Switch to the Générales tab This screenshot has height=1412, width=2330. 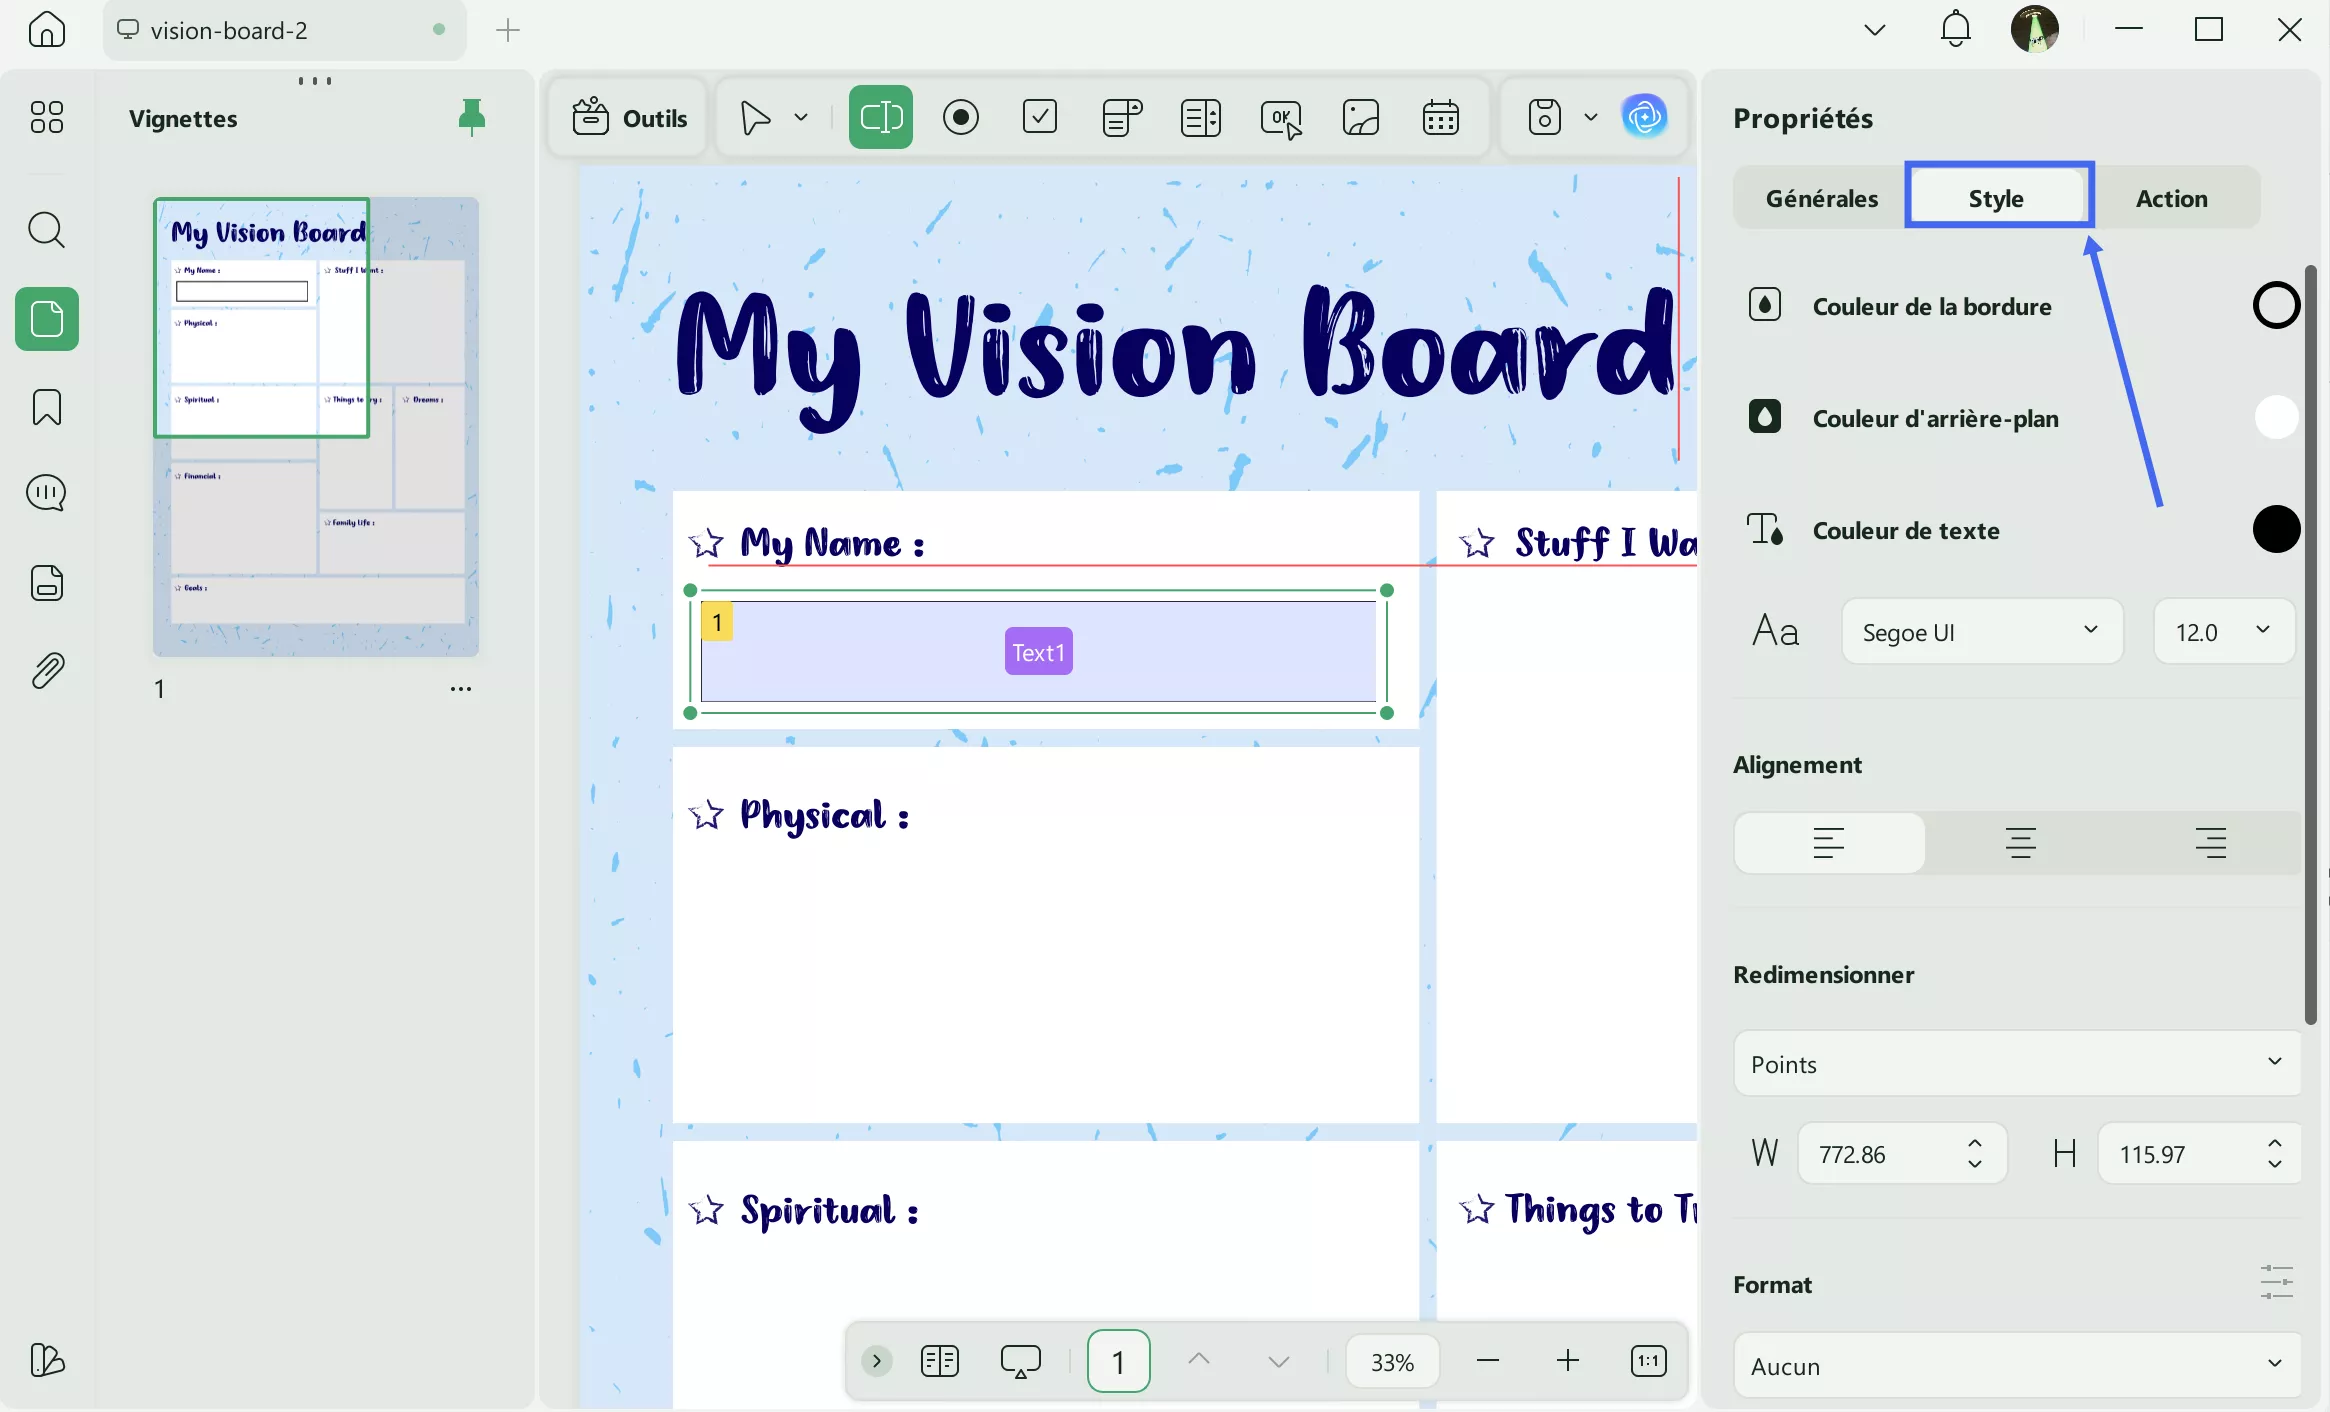1821,198
